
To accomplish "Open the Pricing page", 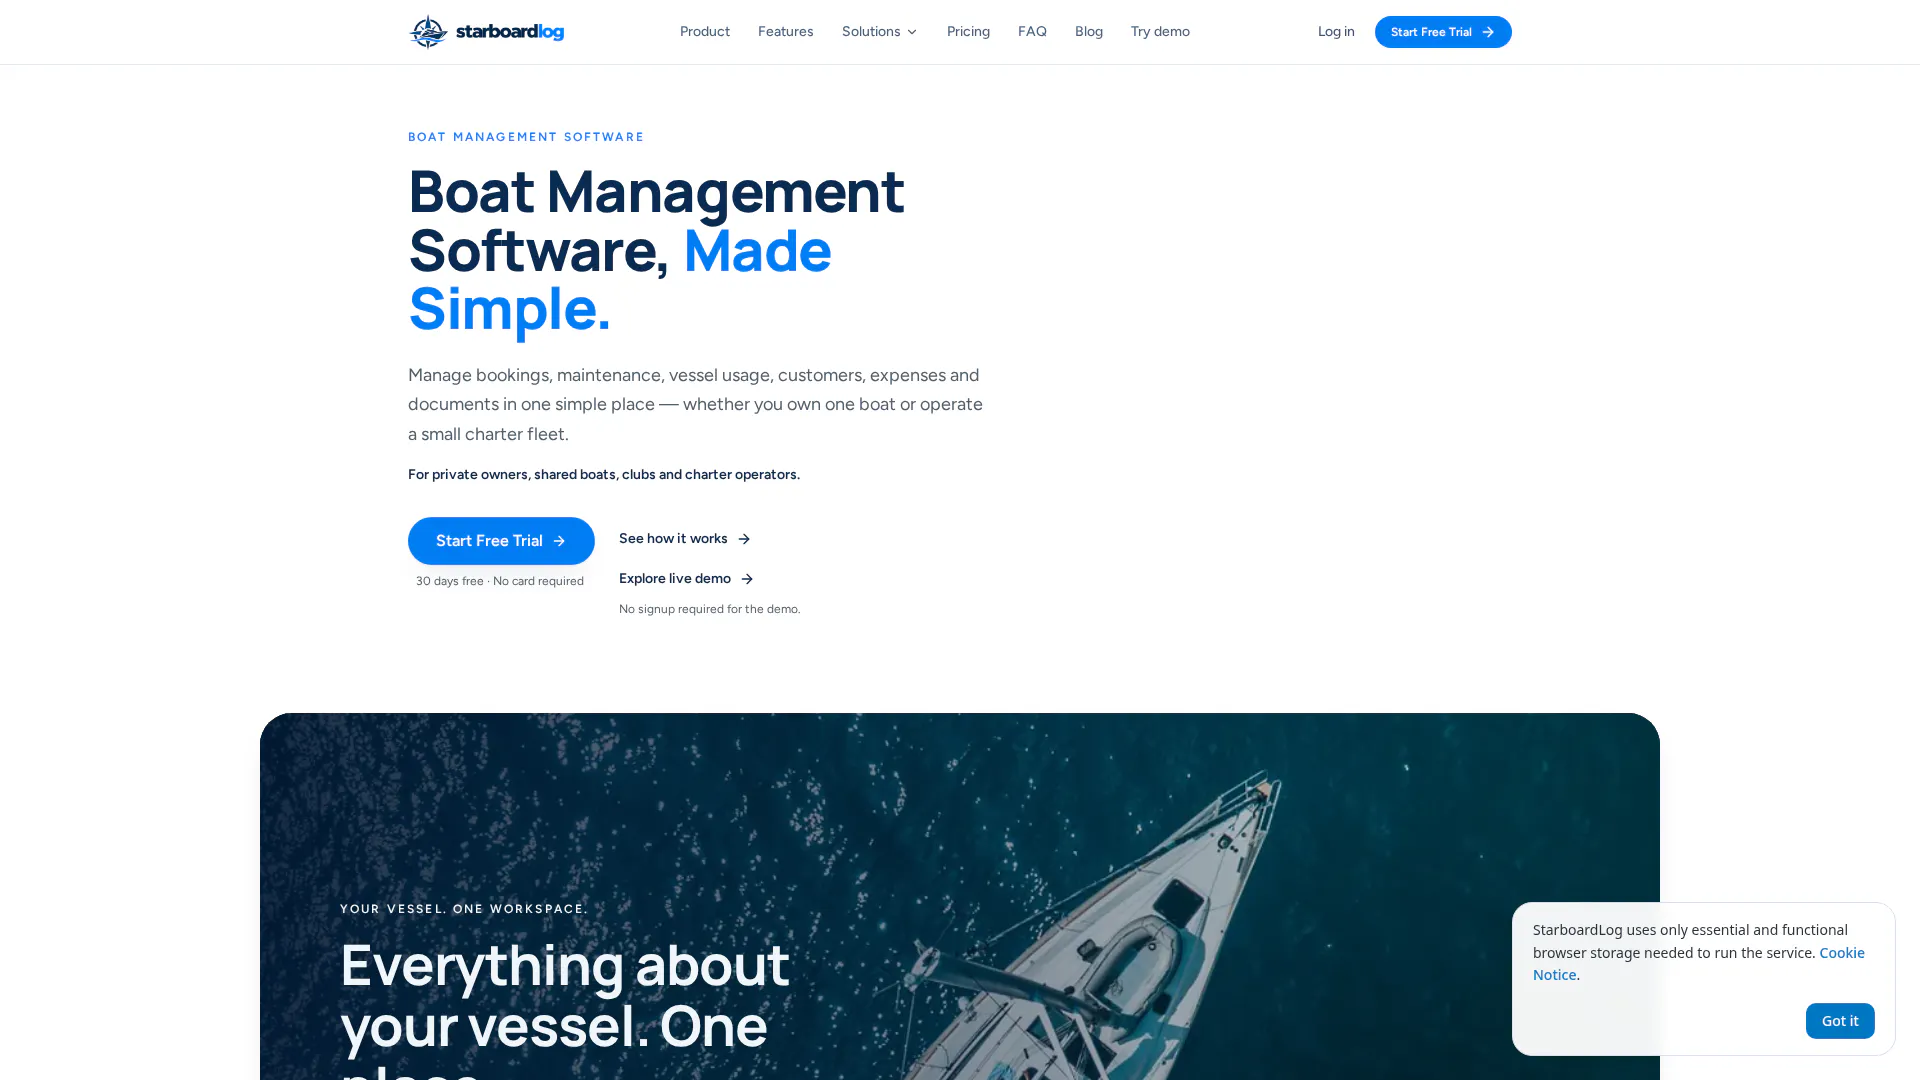I will (968, 32).
